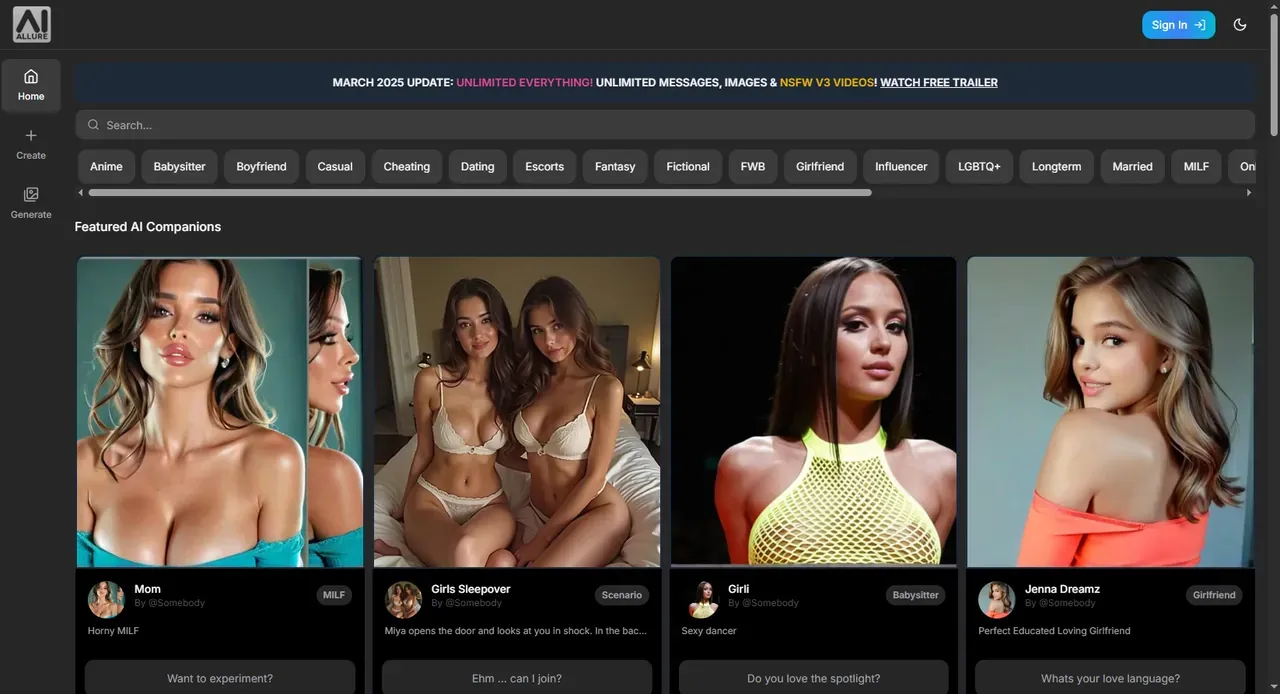The height and width of the screenshot is (694, 1280).
Task: Click the Featured AI Companions heading
Action: 148,227
